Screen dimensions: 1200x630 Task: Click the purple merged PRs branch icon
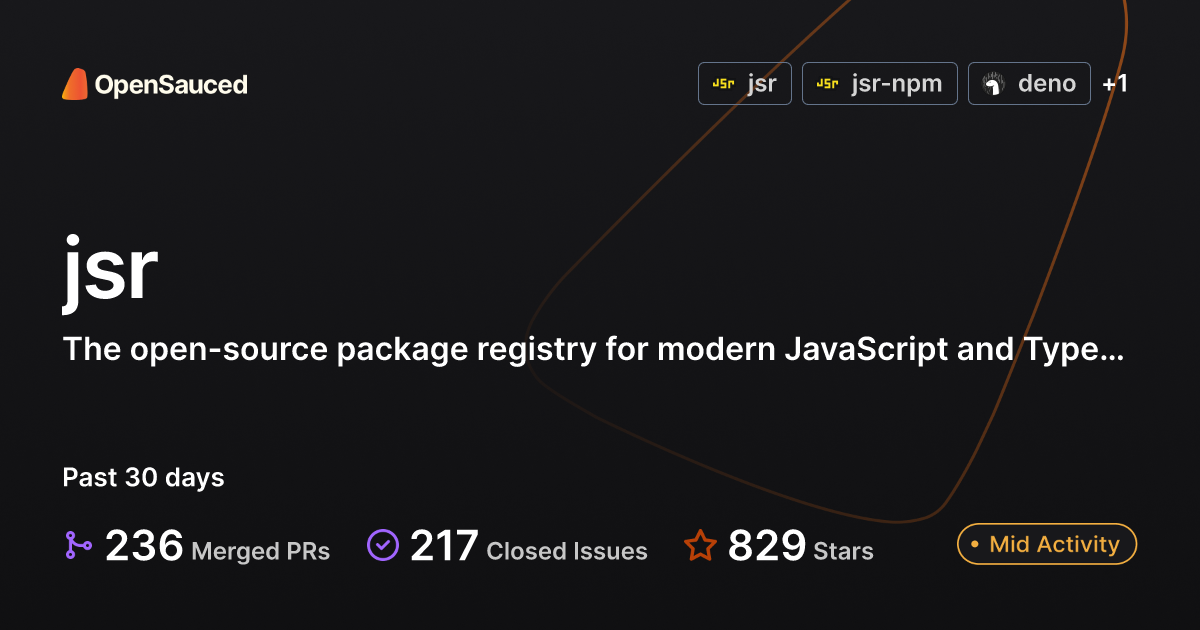click(x=78, y=545)
